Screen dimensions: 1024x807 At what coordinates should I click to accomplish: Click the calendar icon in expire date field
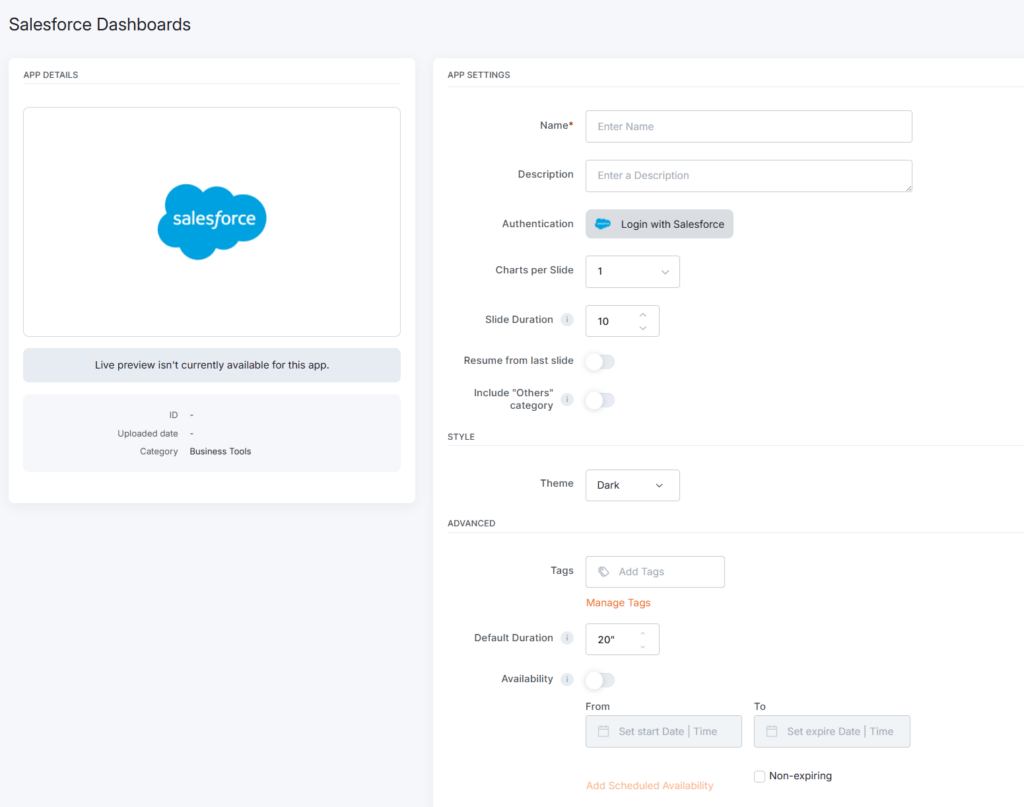coord(771,731)
